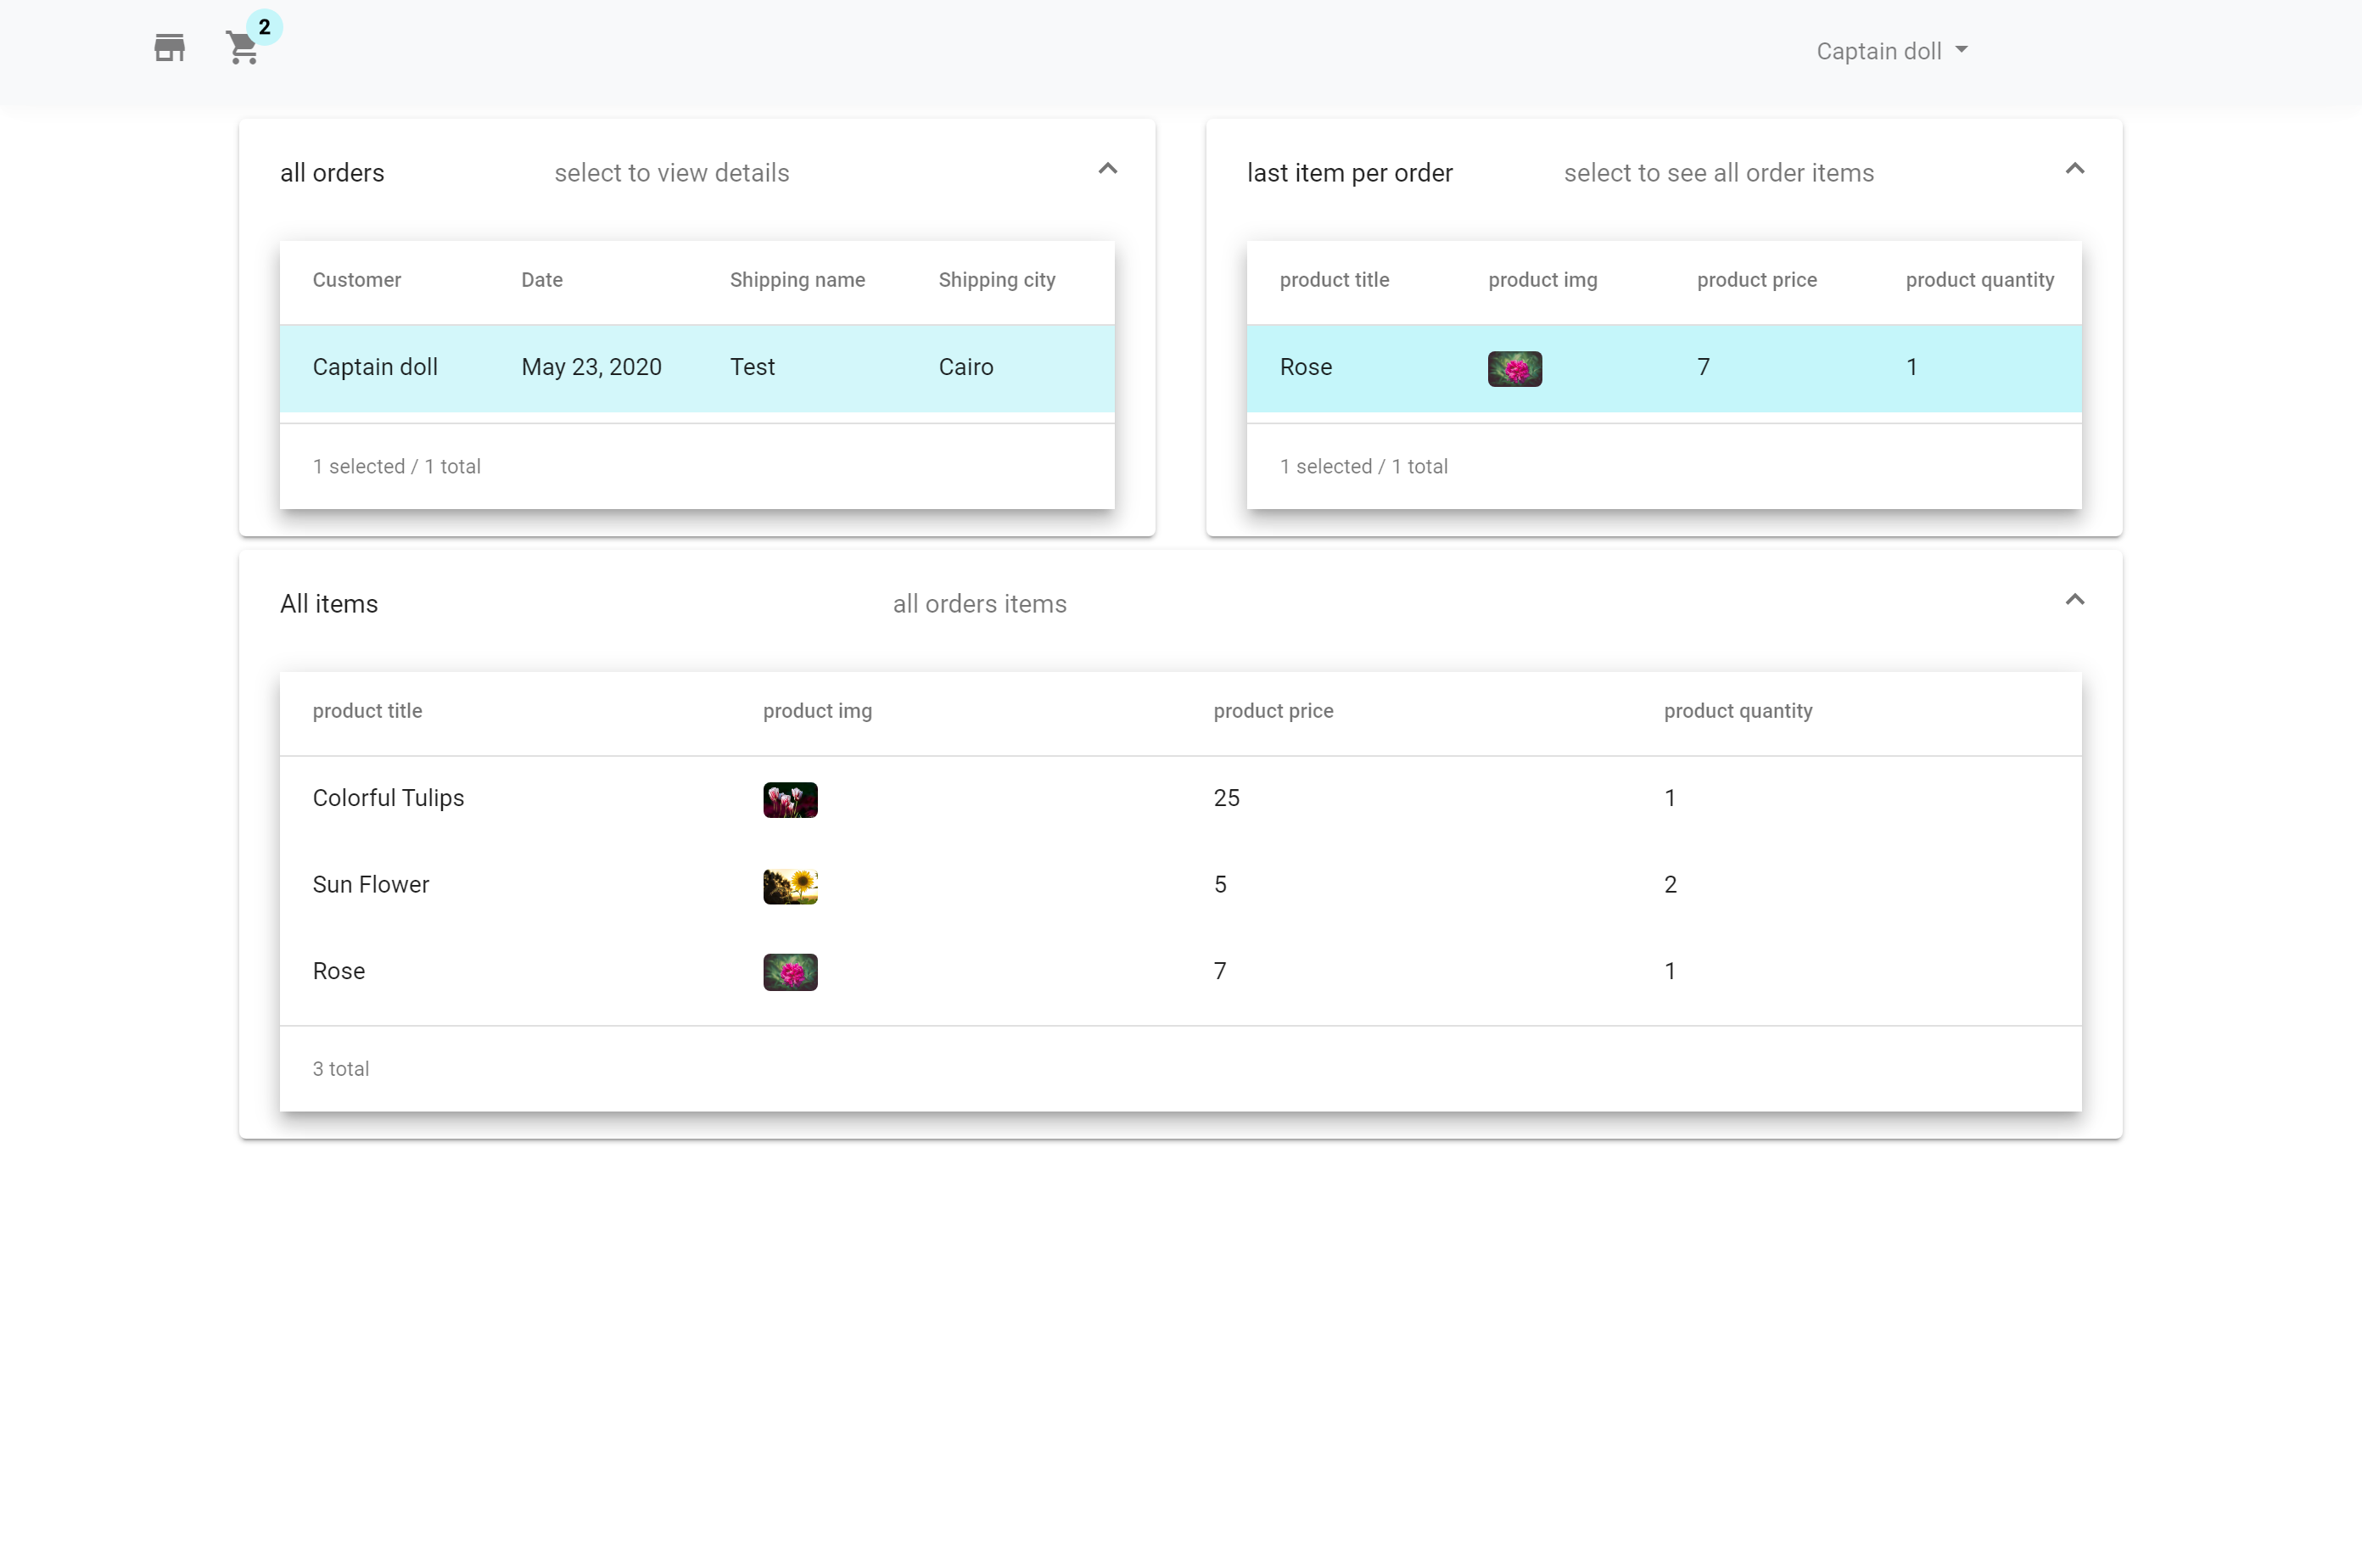The image size is (2362, 1568).
Task: Click the Sun Flower product image
Action: 790,886
